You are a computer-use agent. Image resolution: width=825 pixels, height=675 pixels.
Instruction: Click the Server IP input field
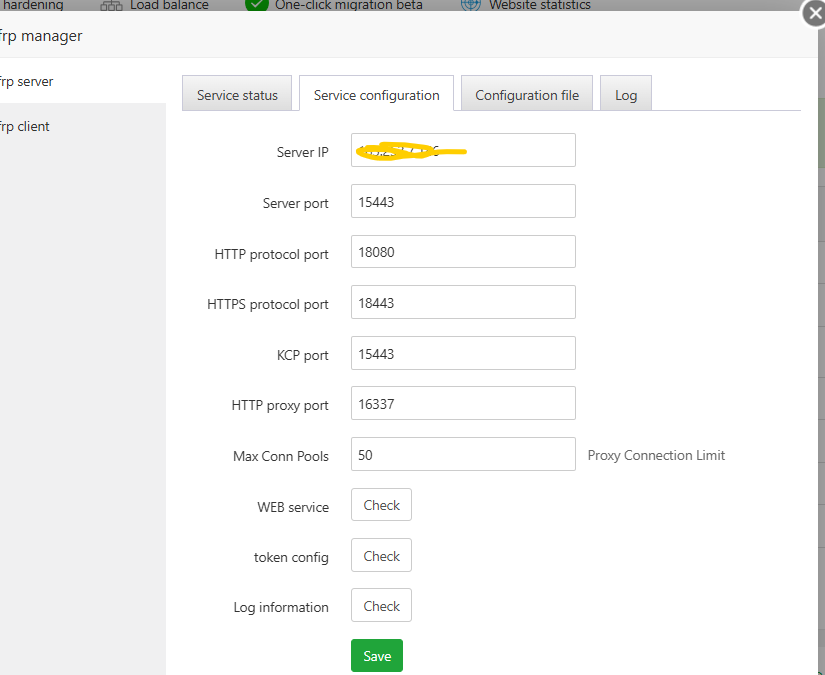tap(463, 150)
